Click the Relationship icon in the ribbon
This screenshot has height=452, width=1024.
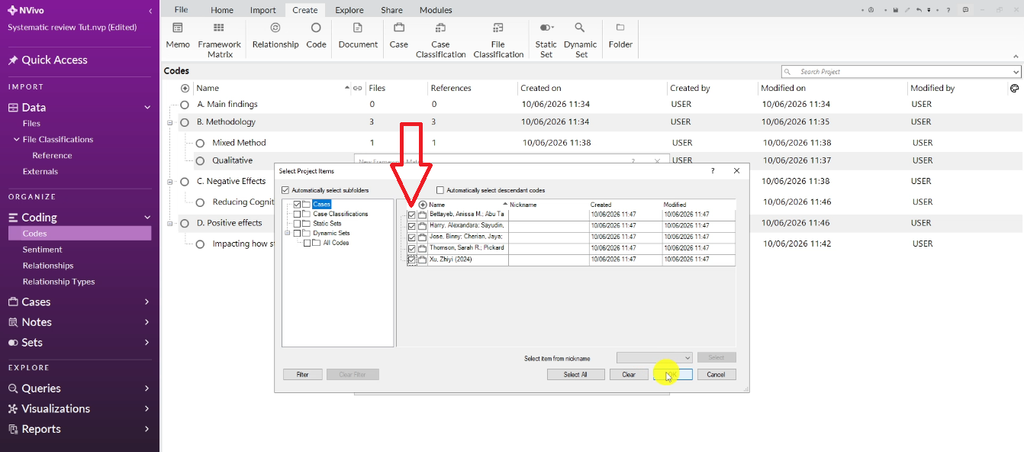click(x=276, y=28)
